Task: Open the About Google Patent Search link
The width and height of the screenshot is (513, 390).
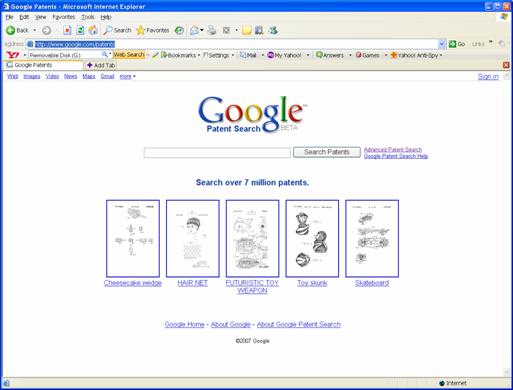Action: pyautogui.click(x=299, y=324)
